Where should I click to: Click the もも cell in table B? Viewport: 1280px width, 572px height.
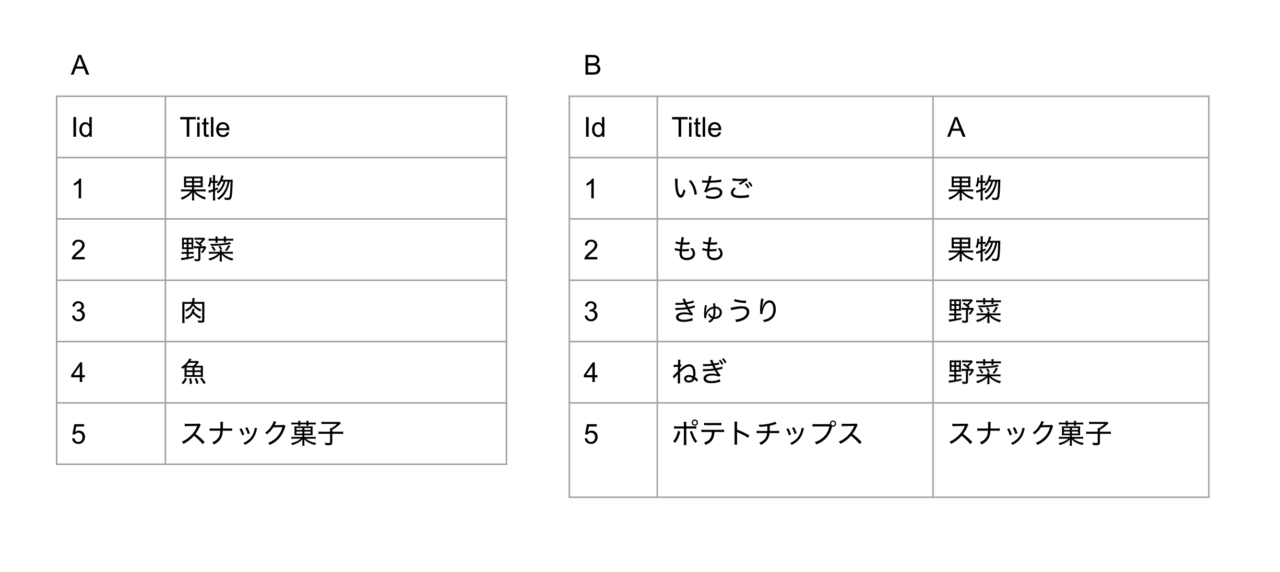coord(795,250)
